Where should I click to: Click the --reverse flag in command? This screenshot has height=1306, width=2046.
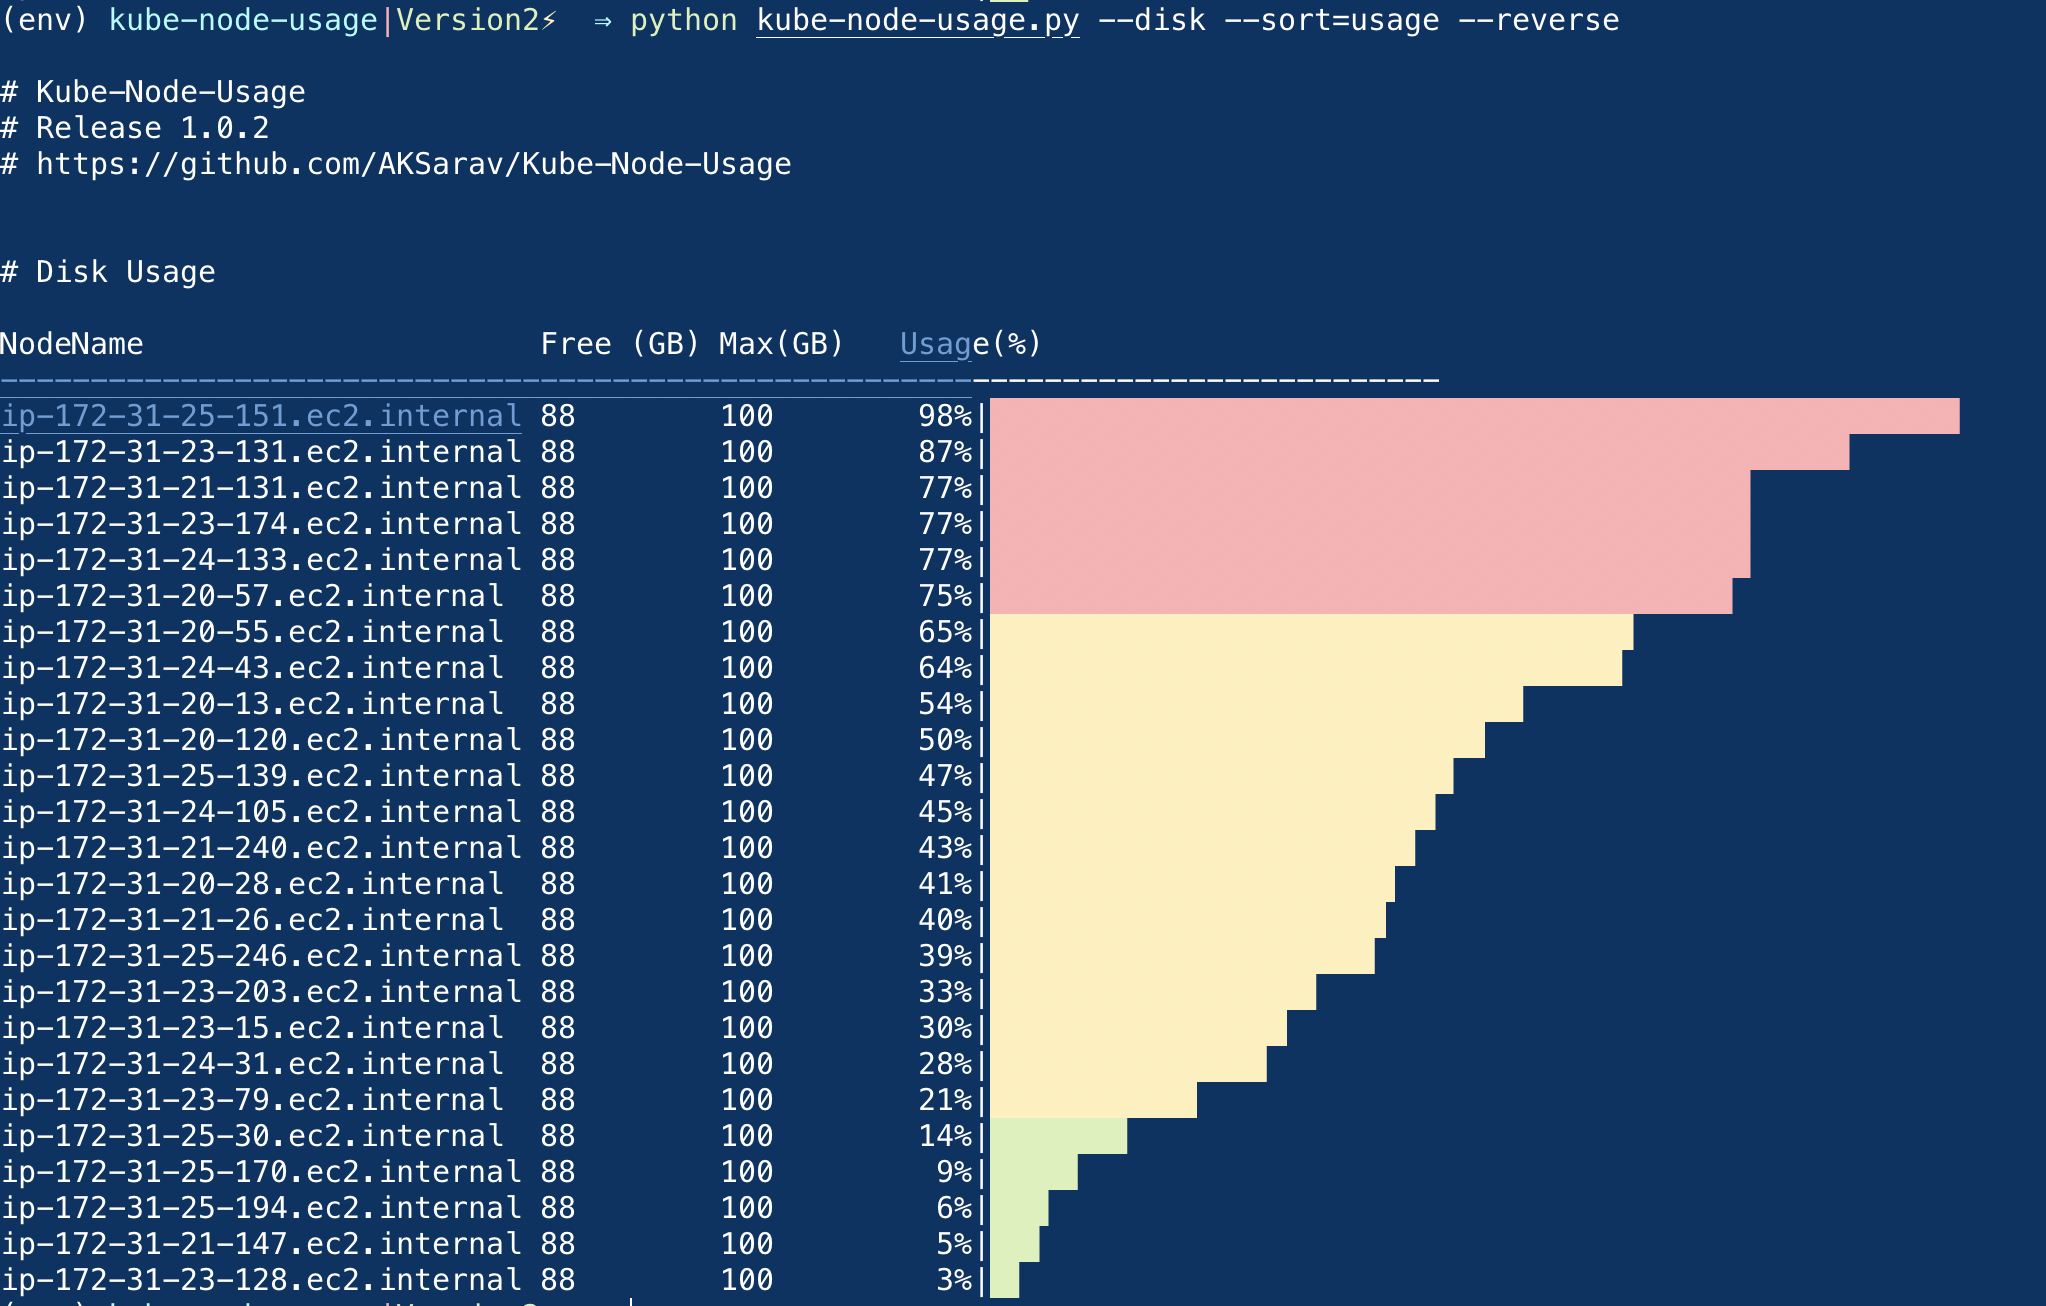(x=1538, y=20)
